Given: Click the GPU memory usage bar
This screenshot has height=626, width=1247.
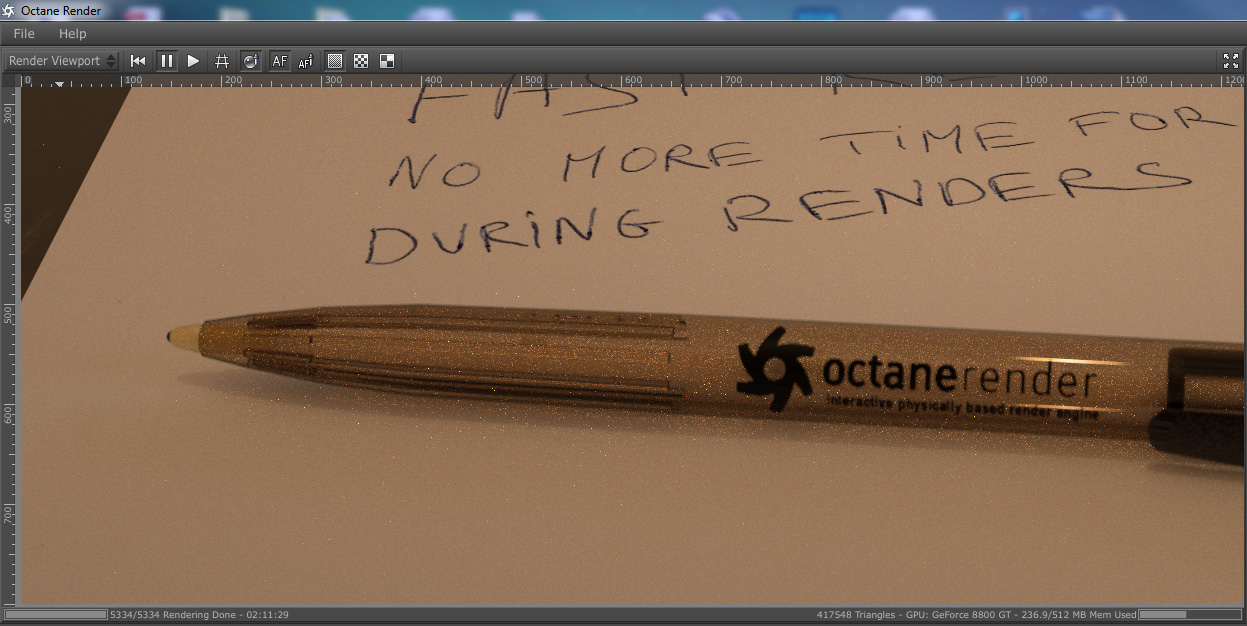Looking at the screenshot, I should [1190, 615].
